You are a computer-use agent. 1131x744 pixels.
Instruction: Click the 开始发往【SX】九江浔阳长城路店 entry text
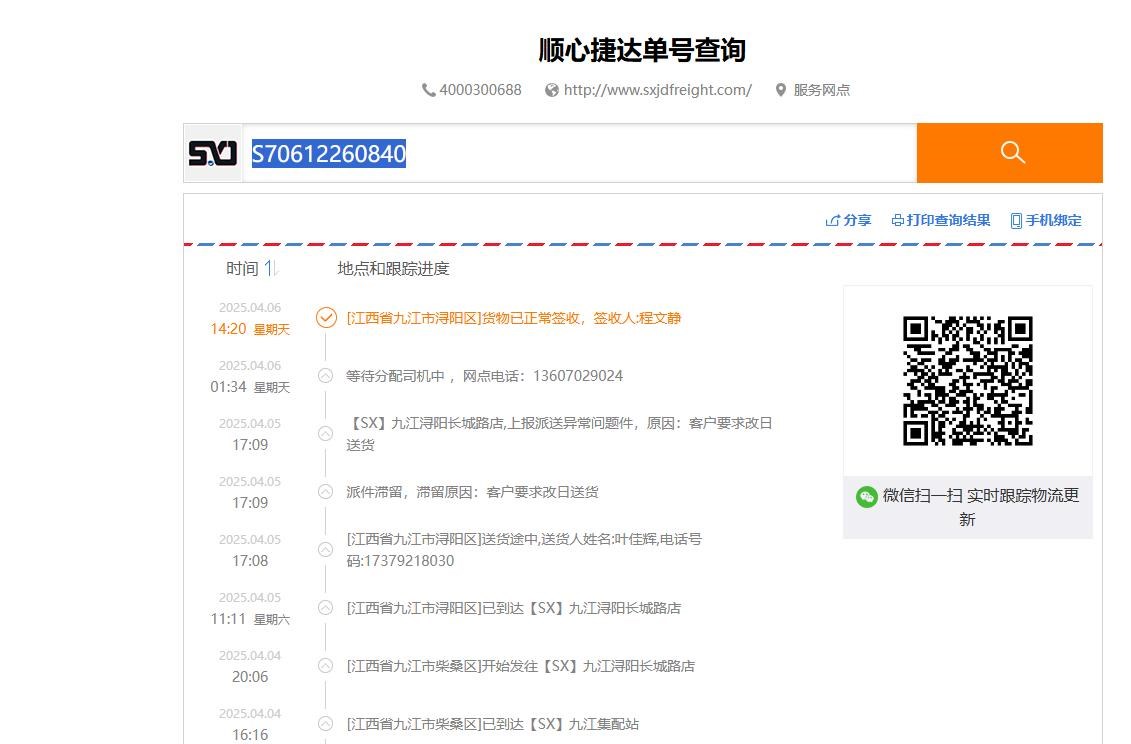pos(520,666)
